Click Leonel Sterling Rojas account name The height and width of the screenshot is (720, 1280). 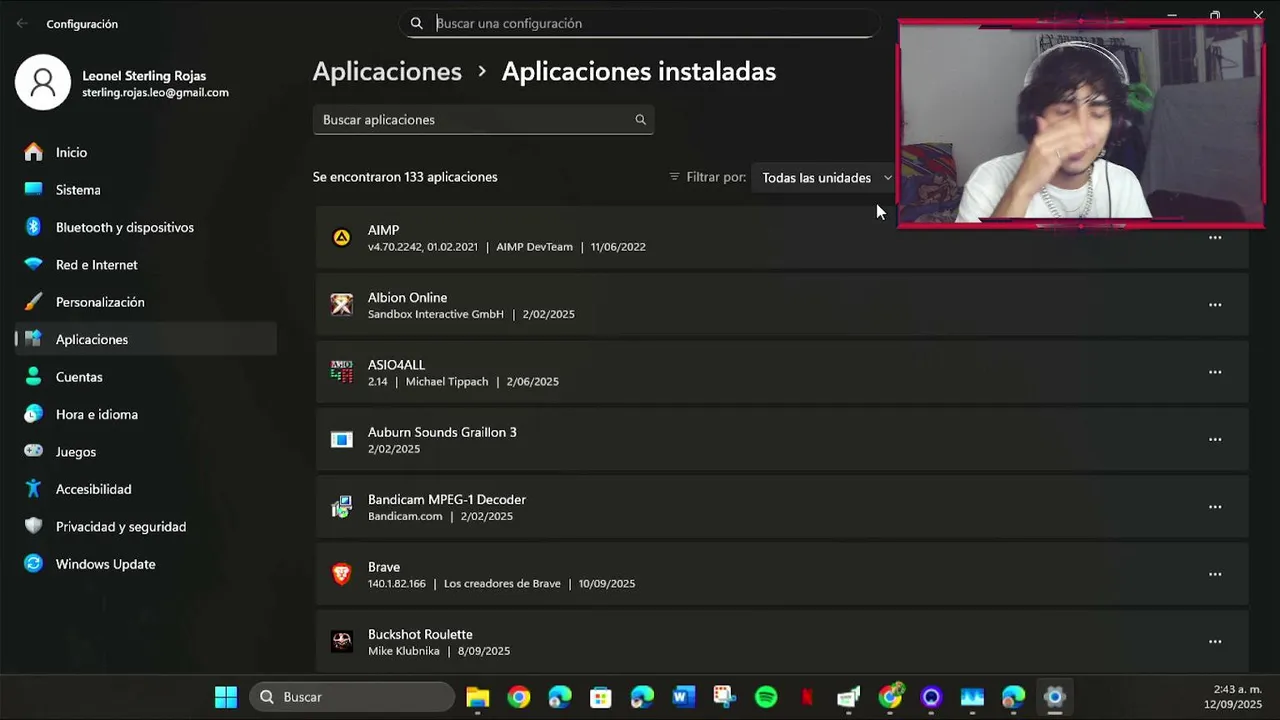(x=144, y=76)
